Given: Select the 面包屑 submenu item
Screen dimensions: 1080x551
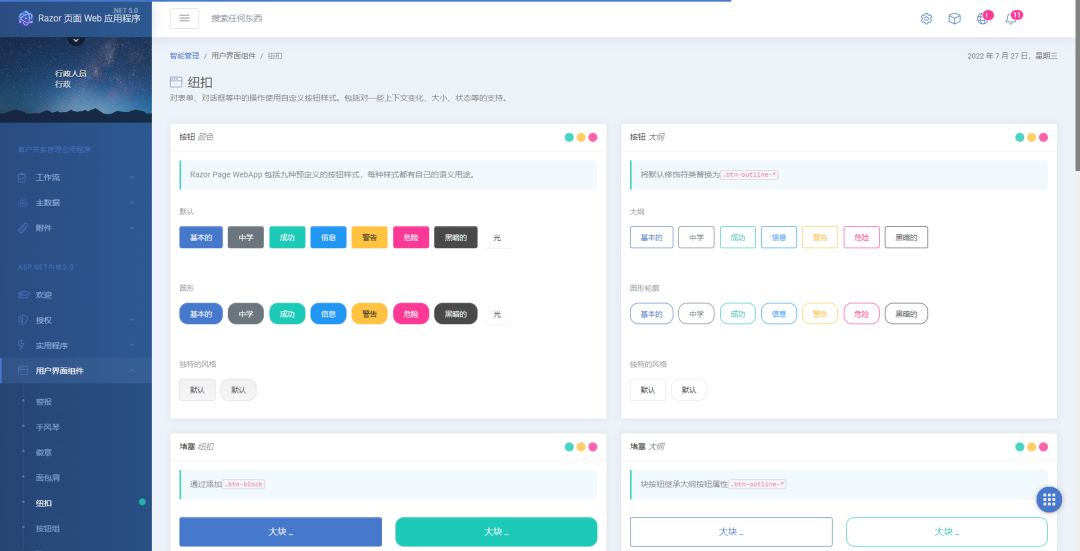Looking at the screenshot, I should [48, 478].
